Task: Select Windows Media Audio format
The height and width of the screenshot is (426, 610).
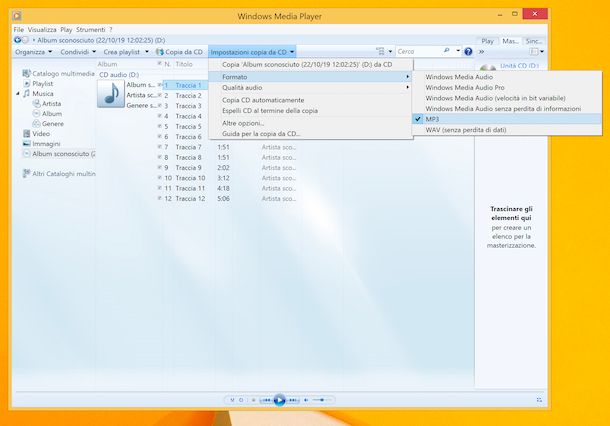Action: [507, 77]
